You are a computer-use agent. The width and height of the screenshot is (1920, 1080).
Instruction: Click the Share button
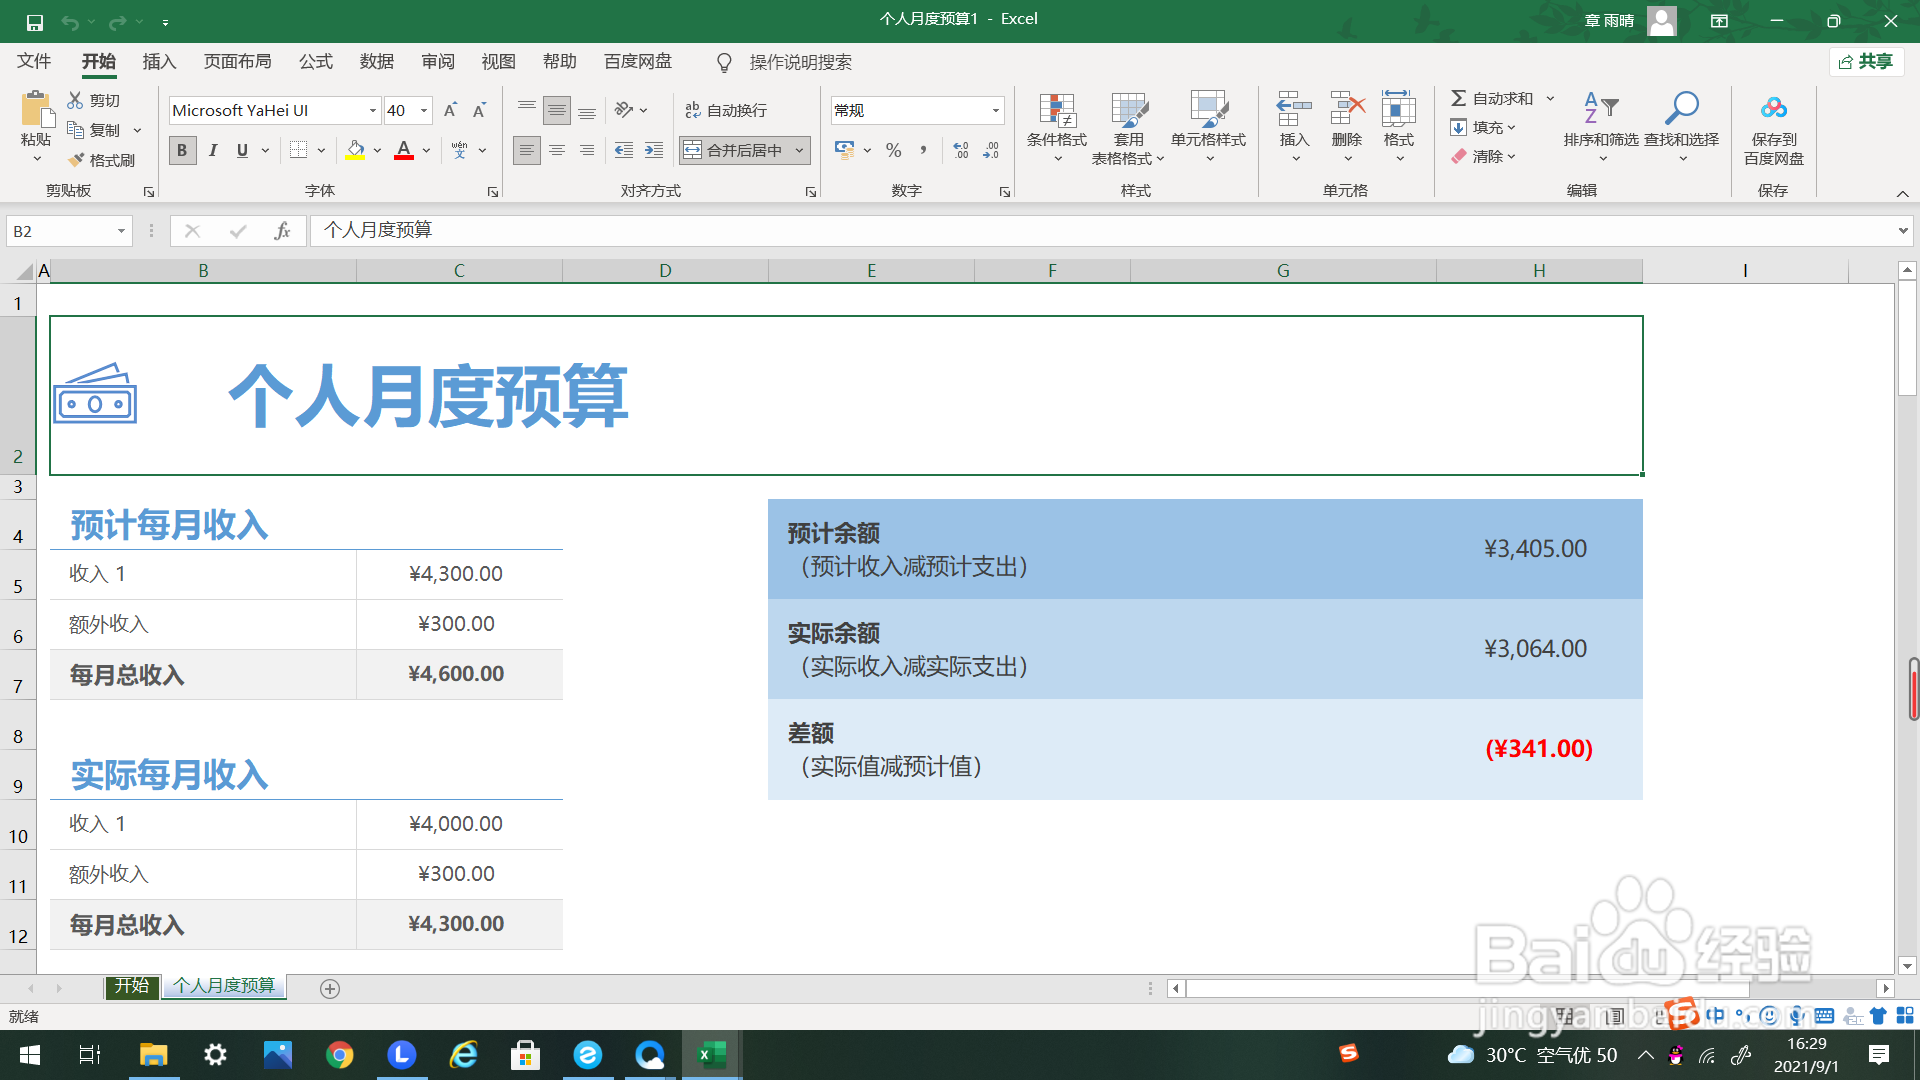pyautogui.click(x=1866, y=62)
